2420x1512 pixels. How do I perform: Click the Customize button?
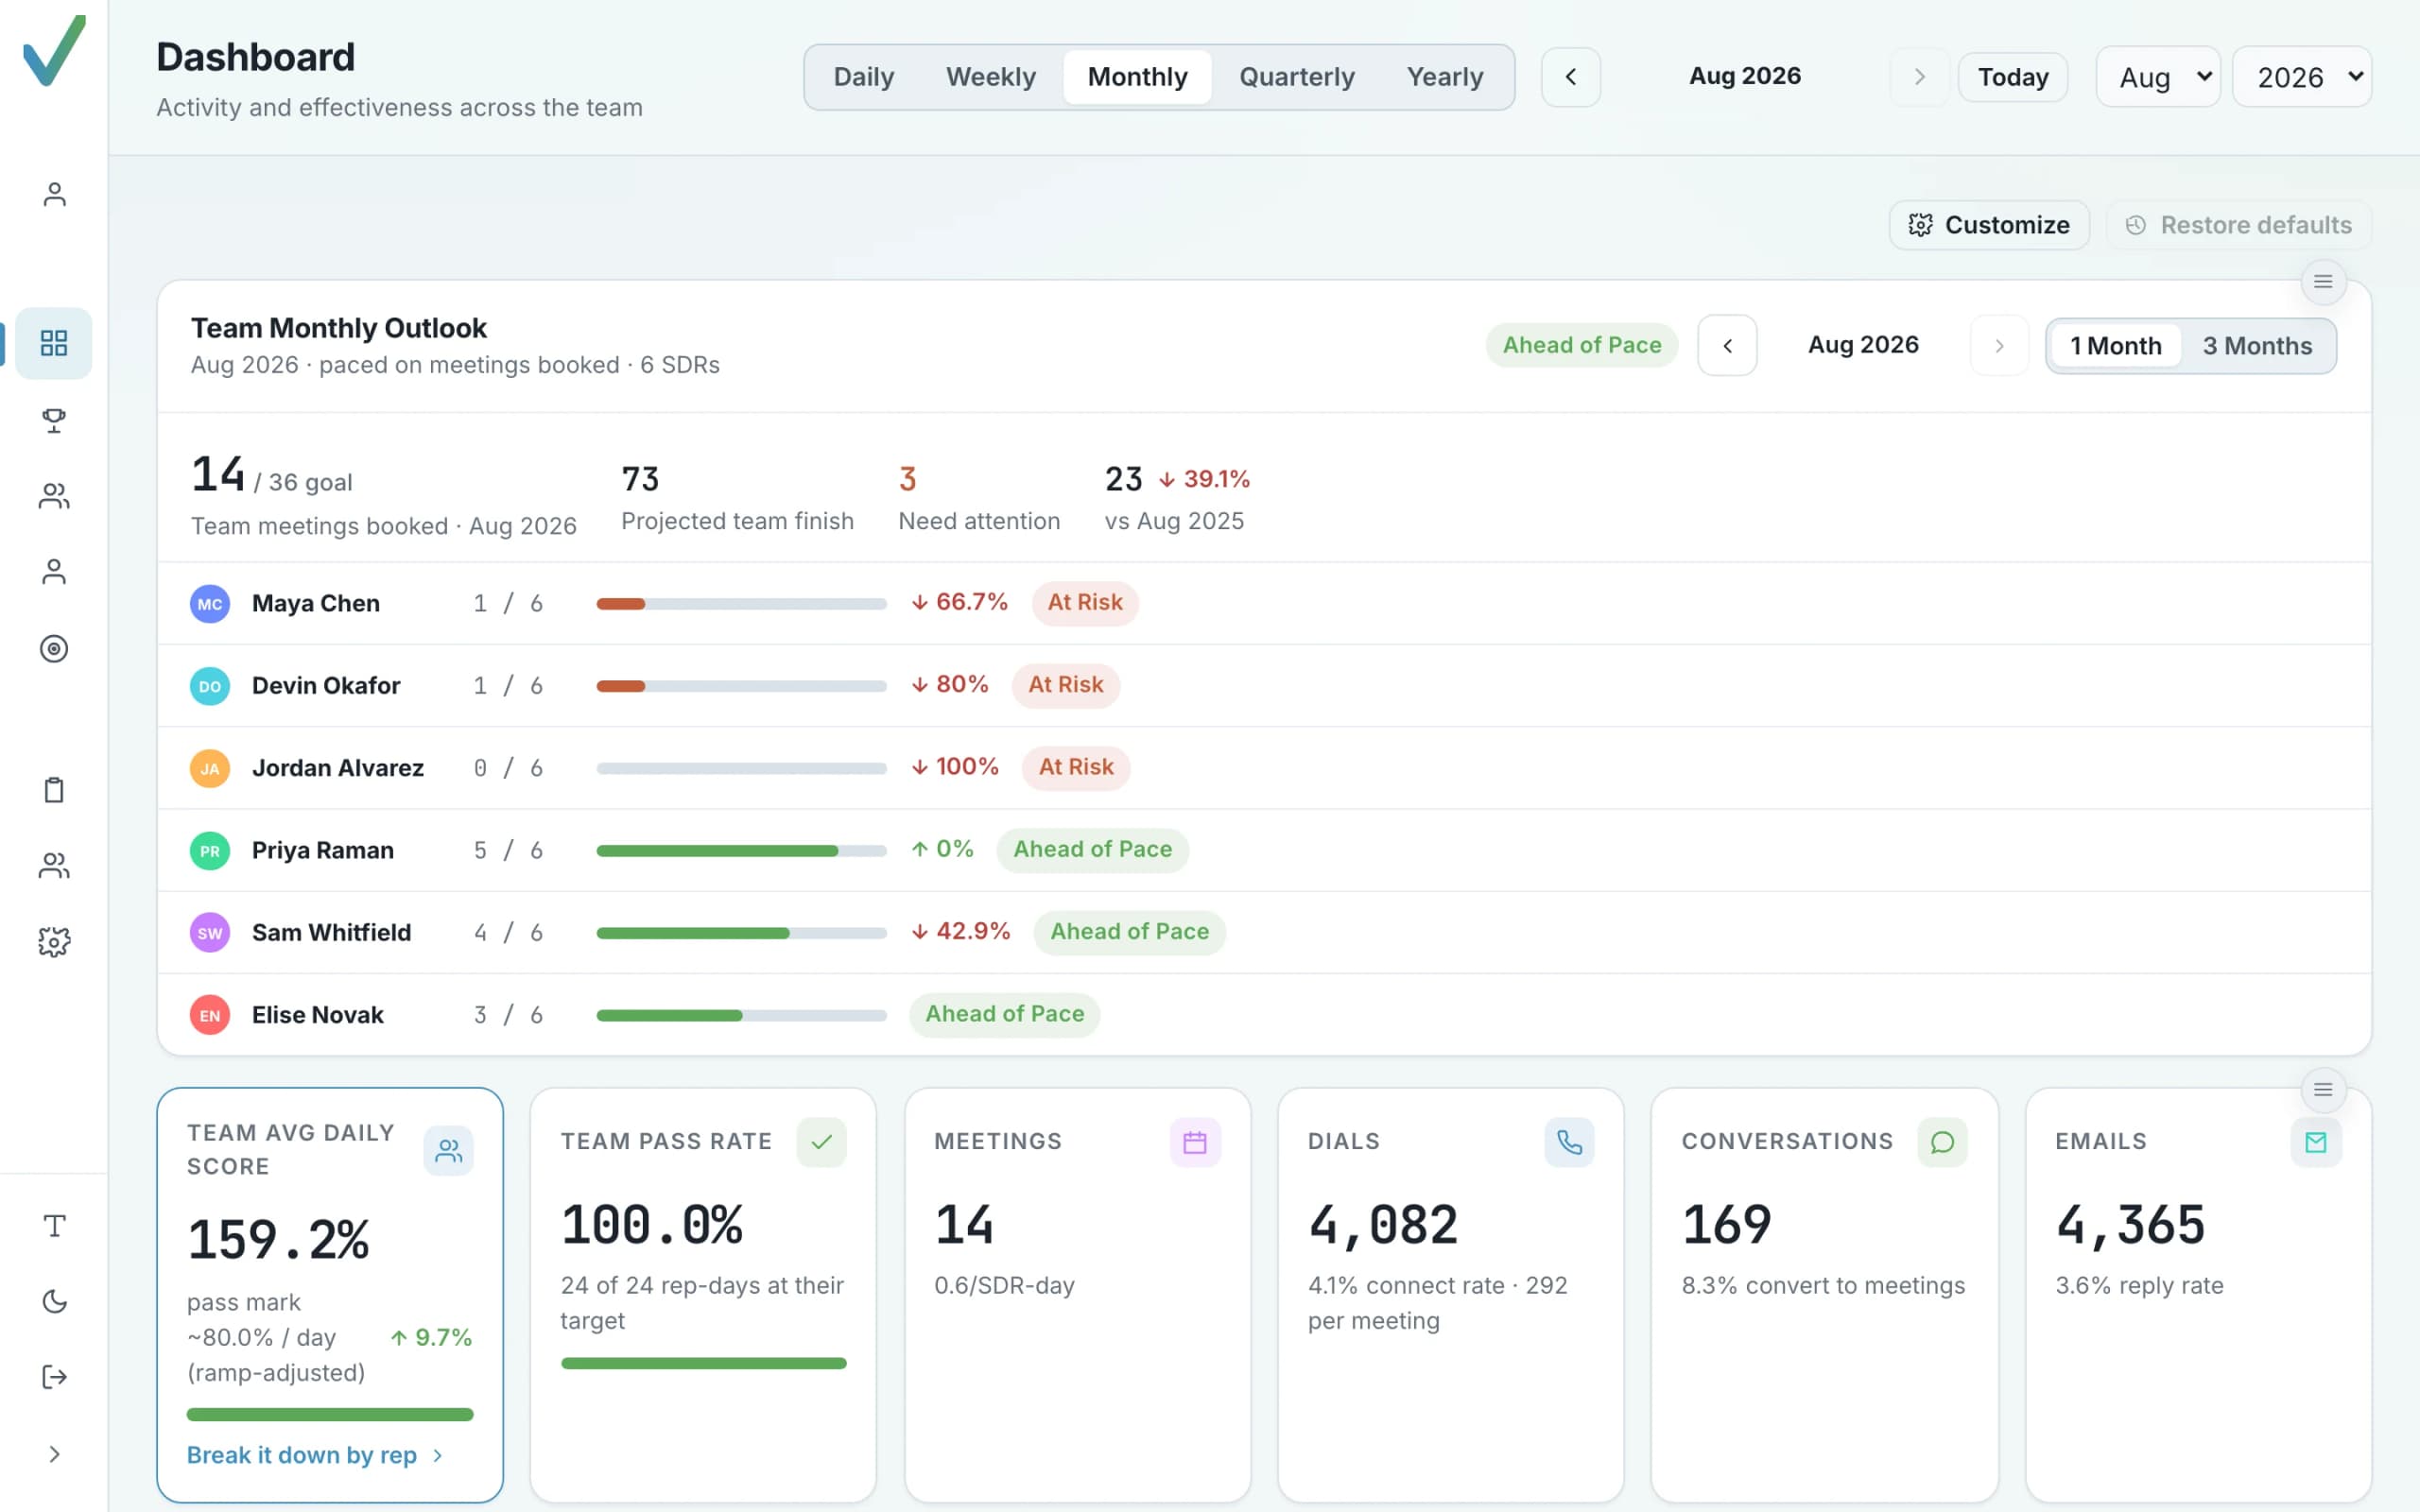(x=1989, y=225)
